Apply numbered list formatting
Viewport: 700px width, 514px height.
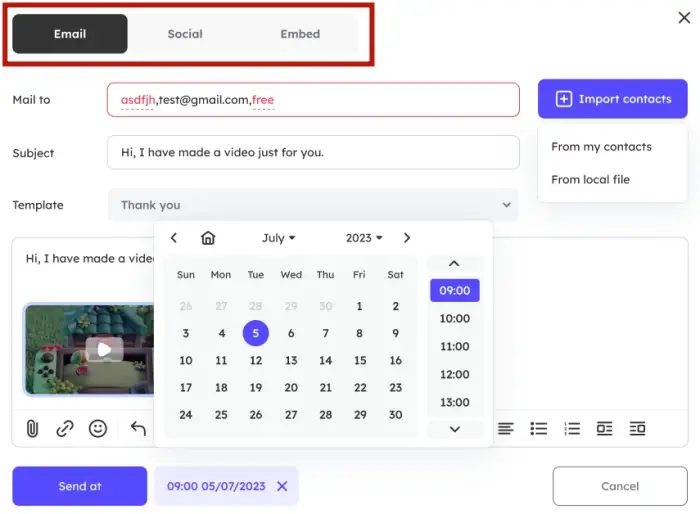(572, 428)
